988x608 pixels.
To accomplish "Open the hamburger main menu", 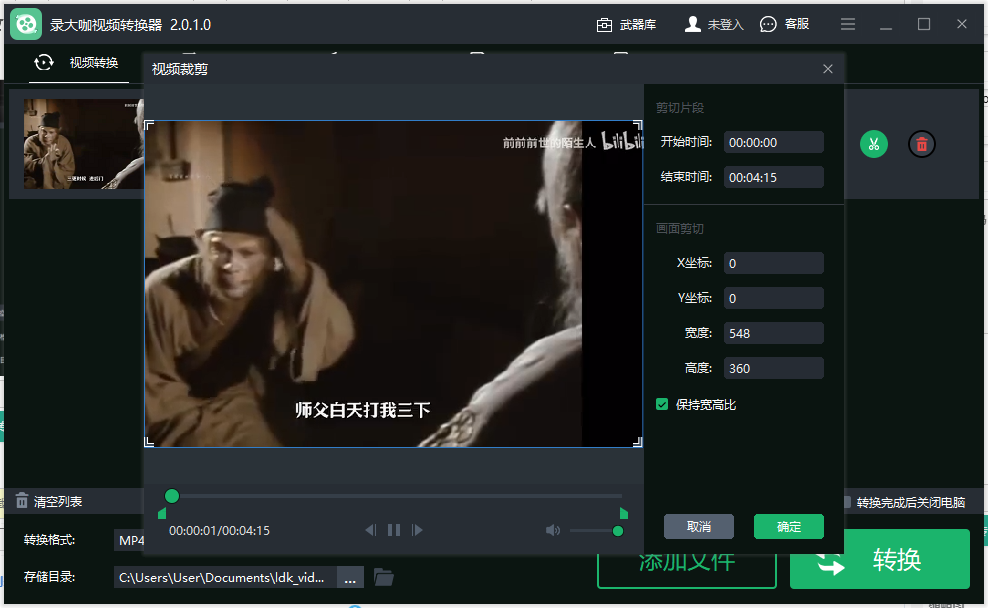I will point(847,24).
